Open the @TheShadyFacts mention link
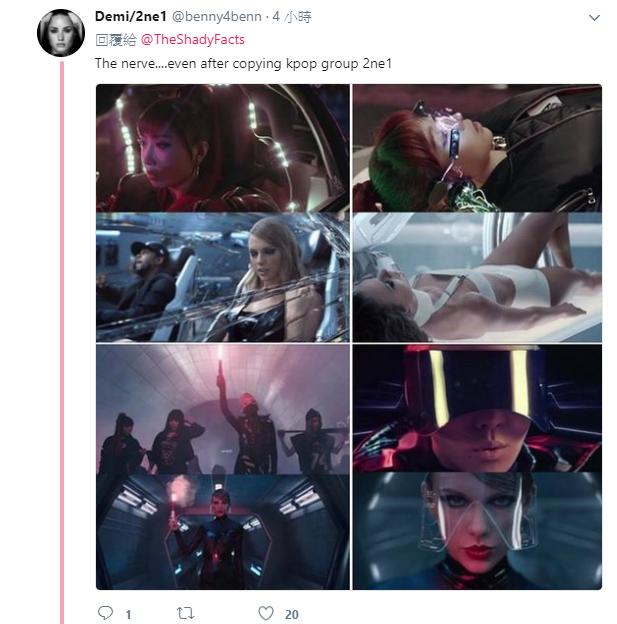This screenshot has height=624, width=617. 192,39
